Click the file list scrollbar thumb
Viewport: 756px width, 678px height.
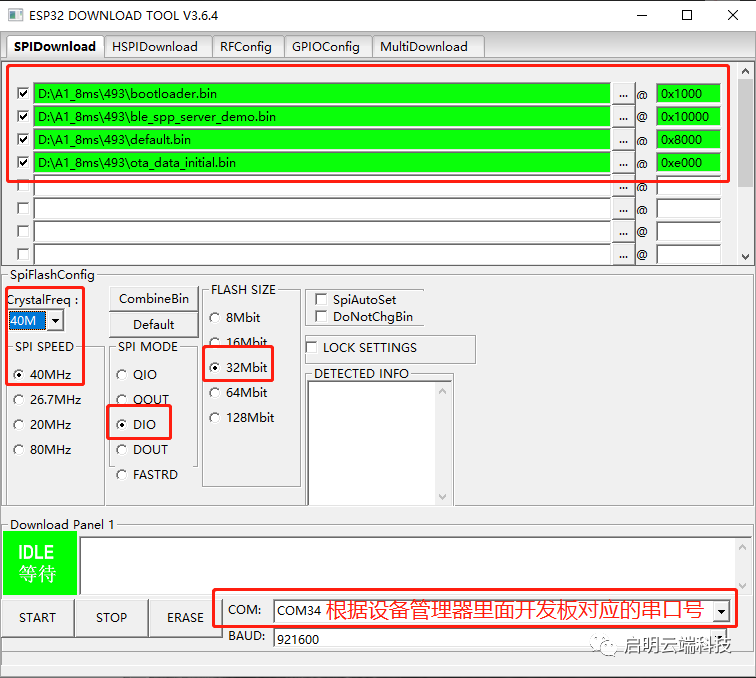[x=745, y=133]
